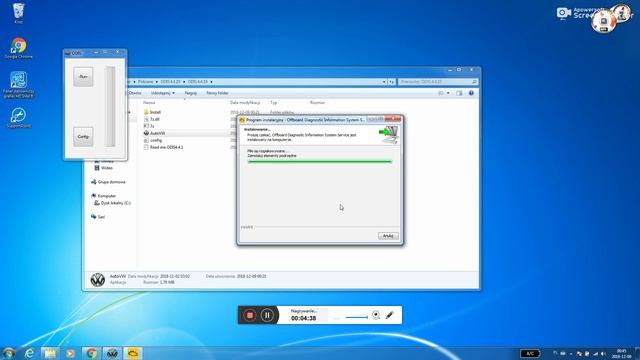Click the vertical progress bar in ODIS window

click(110, 107)
